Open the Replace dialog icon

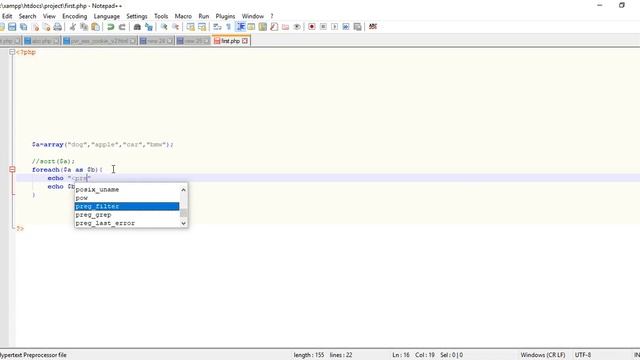pyautogui.click(x=149, y=27)
